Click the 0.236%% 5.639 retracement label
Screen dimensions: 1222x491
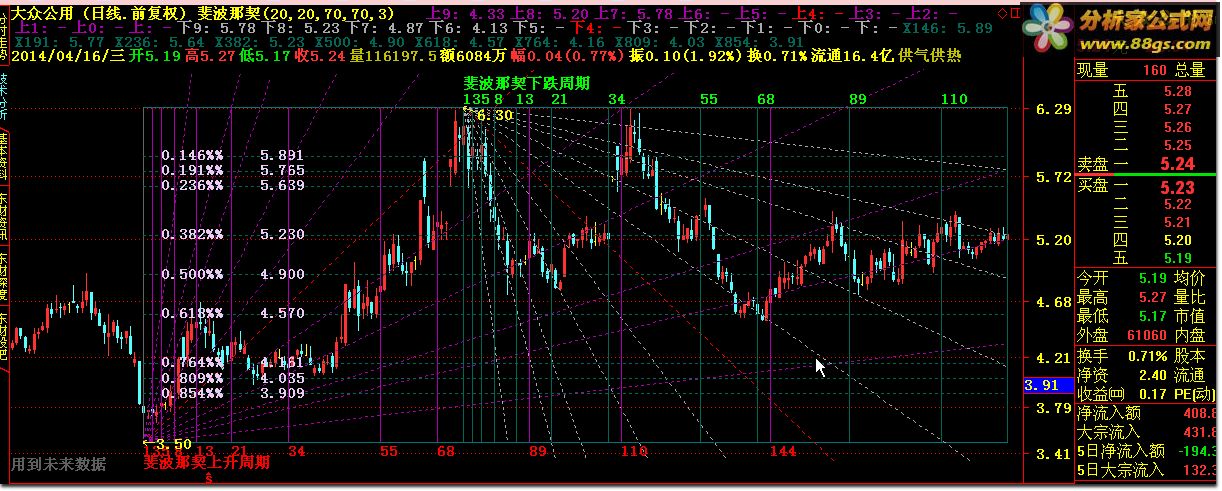click(x=233, y=185)
